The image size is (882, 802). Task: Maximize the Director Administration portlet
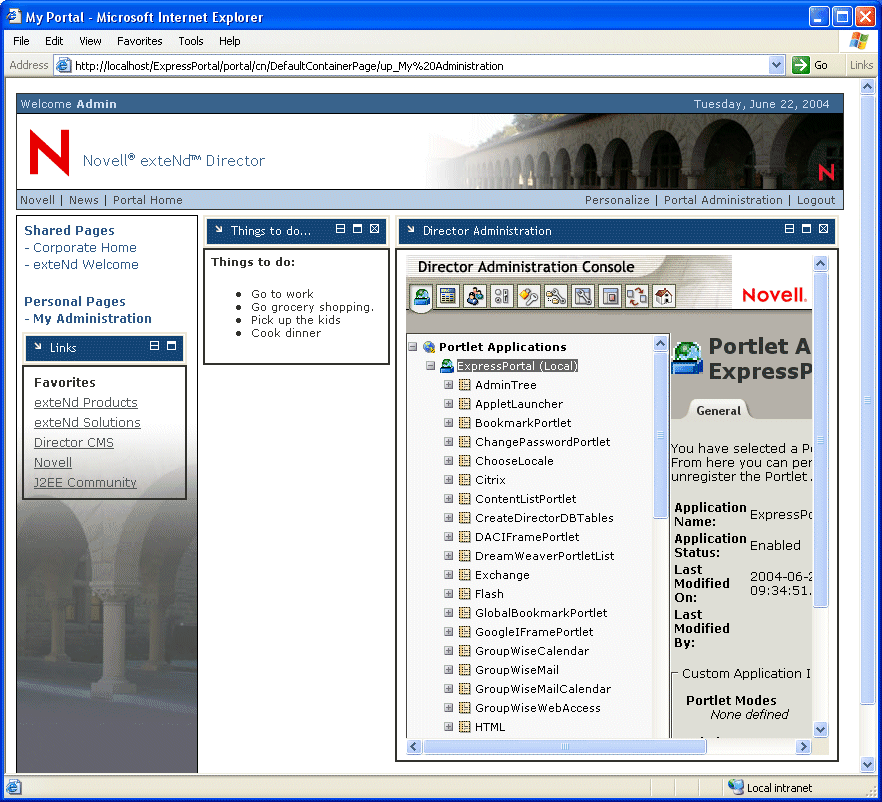tap(806, 229)
